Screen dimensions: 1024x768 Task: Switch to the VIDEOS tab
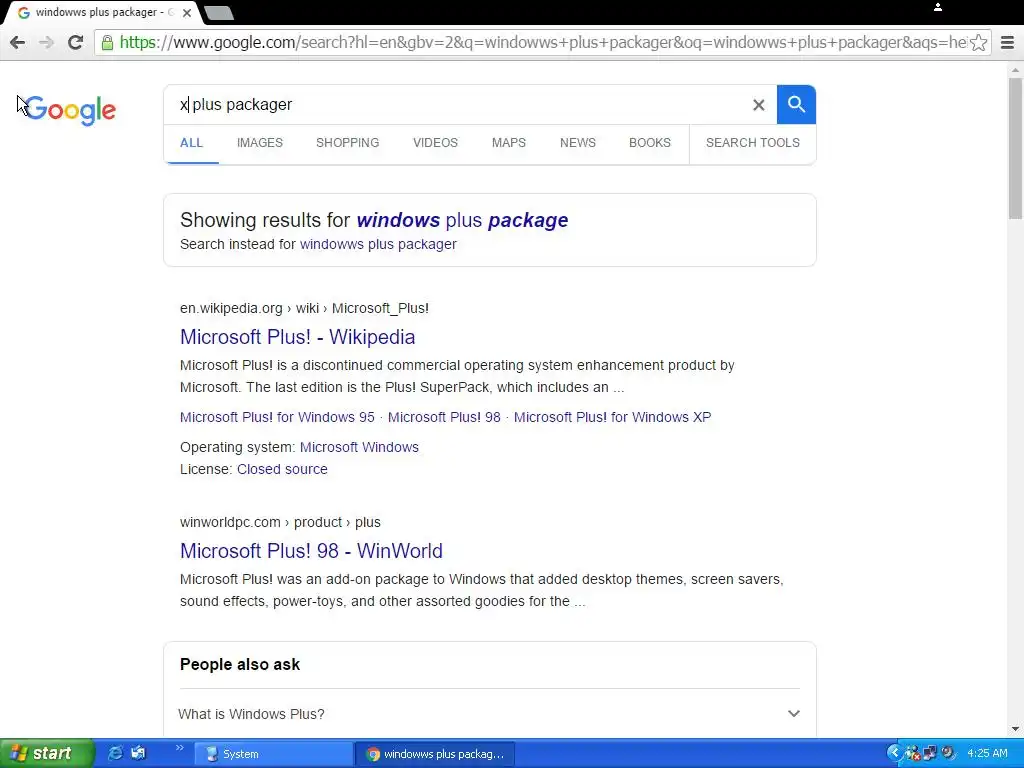[435, 142]
